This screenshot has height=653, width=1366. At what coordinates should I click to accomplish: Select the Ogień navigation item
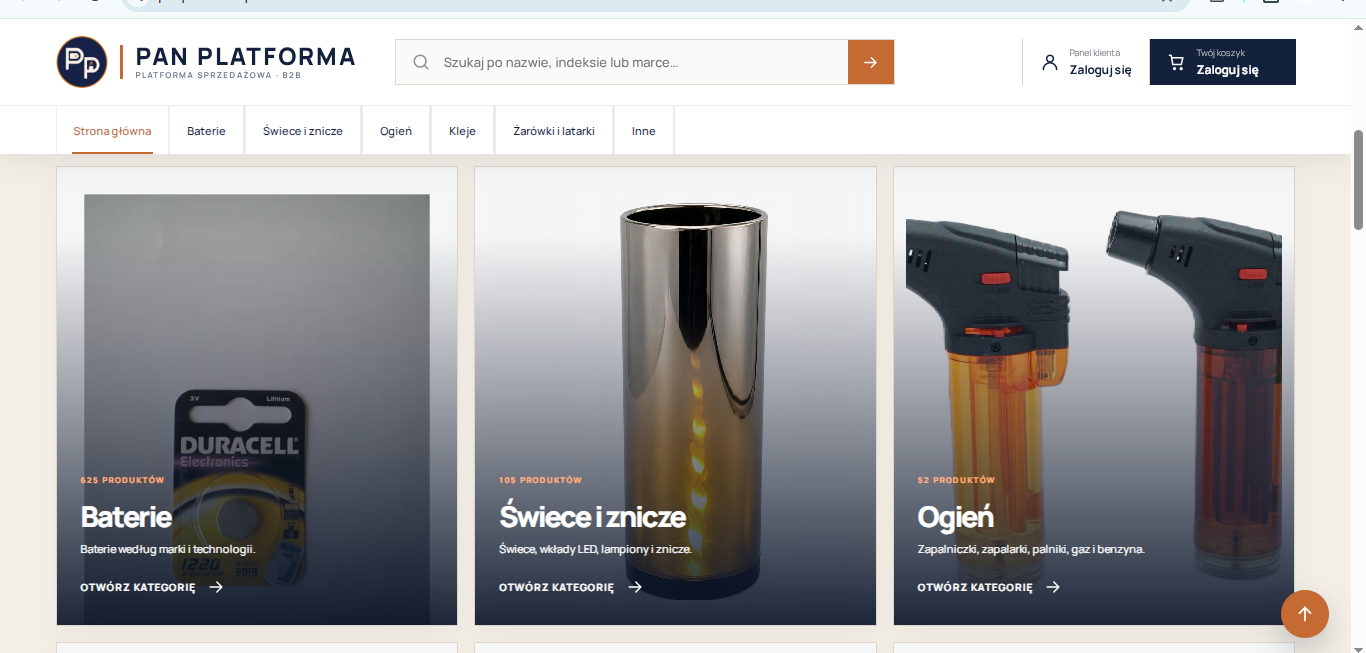click(396, 131)
